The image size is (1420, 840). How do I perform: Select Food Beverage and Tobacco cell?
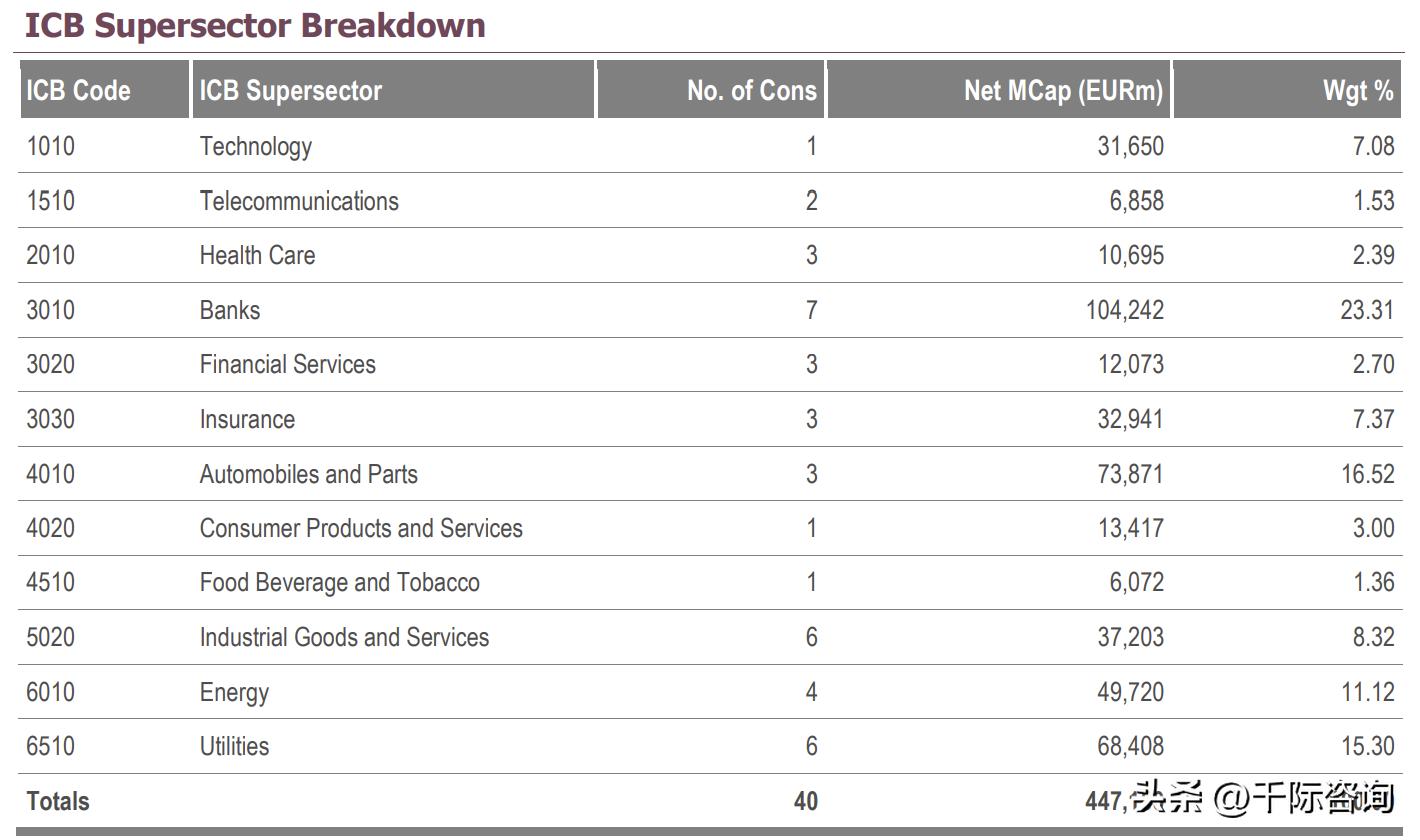[340, 583]
